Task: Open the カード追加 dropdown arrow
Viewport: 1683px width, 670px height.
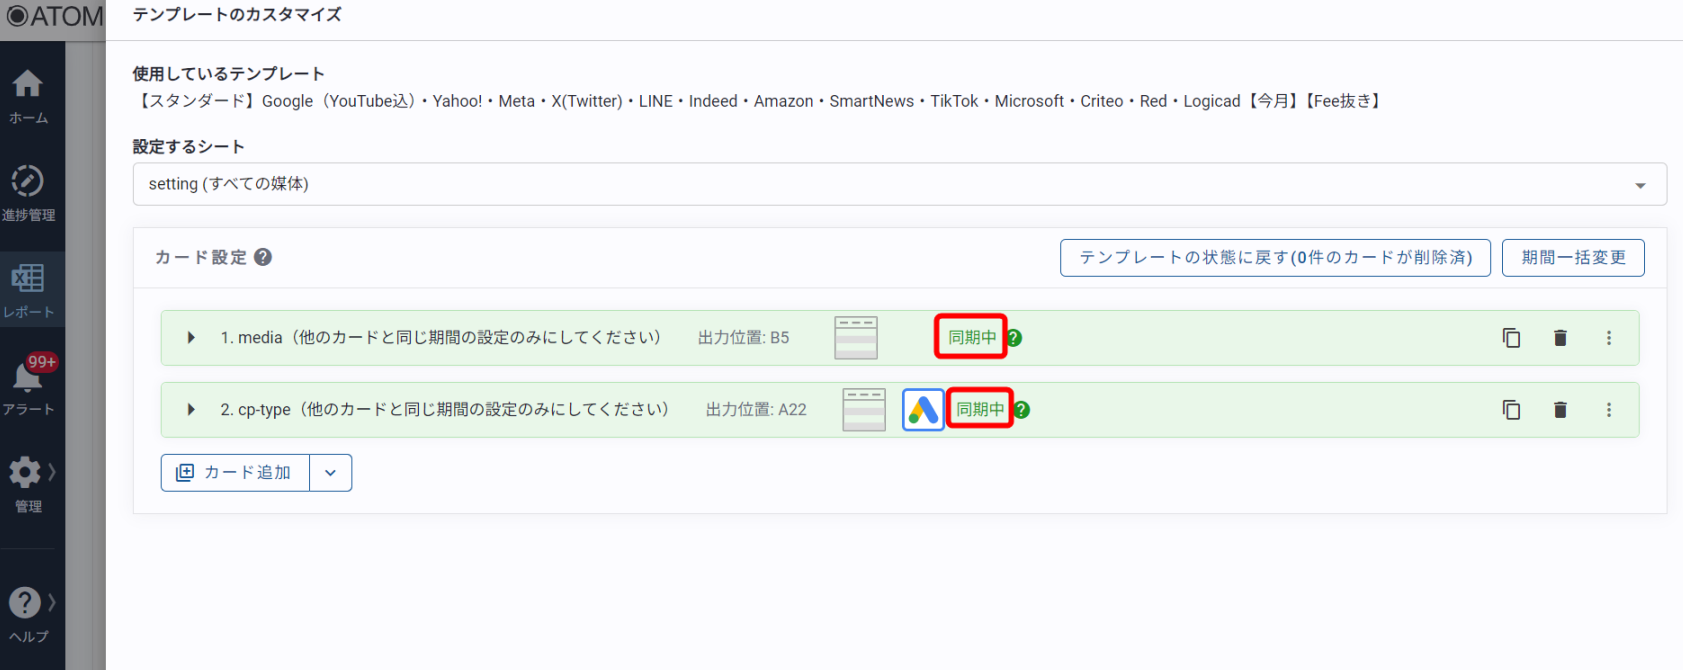Action: pos(331,473)
